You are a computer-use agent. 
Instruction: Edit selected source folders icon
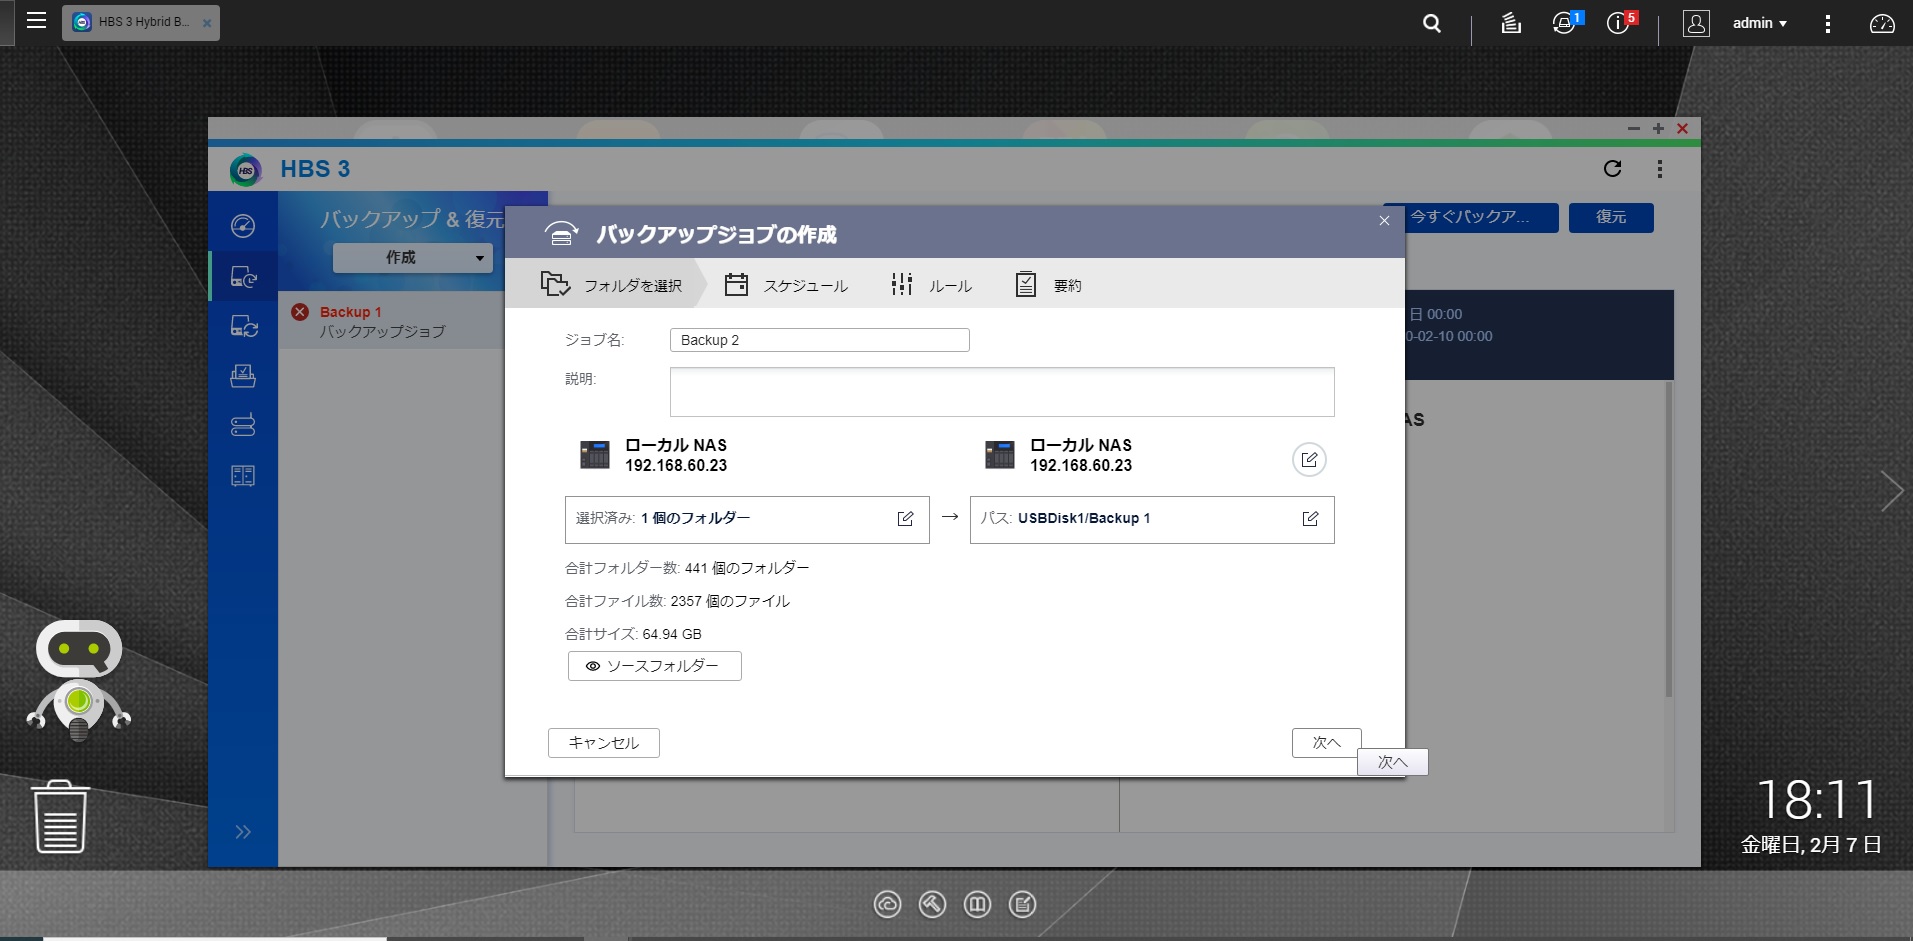(x=905, y=518)
